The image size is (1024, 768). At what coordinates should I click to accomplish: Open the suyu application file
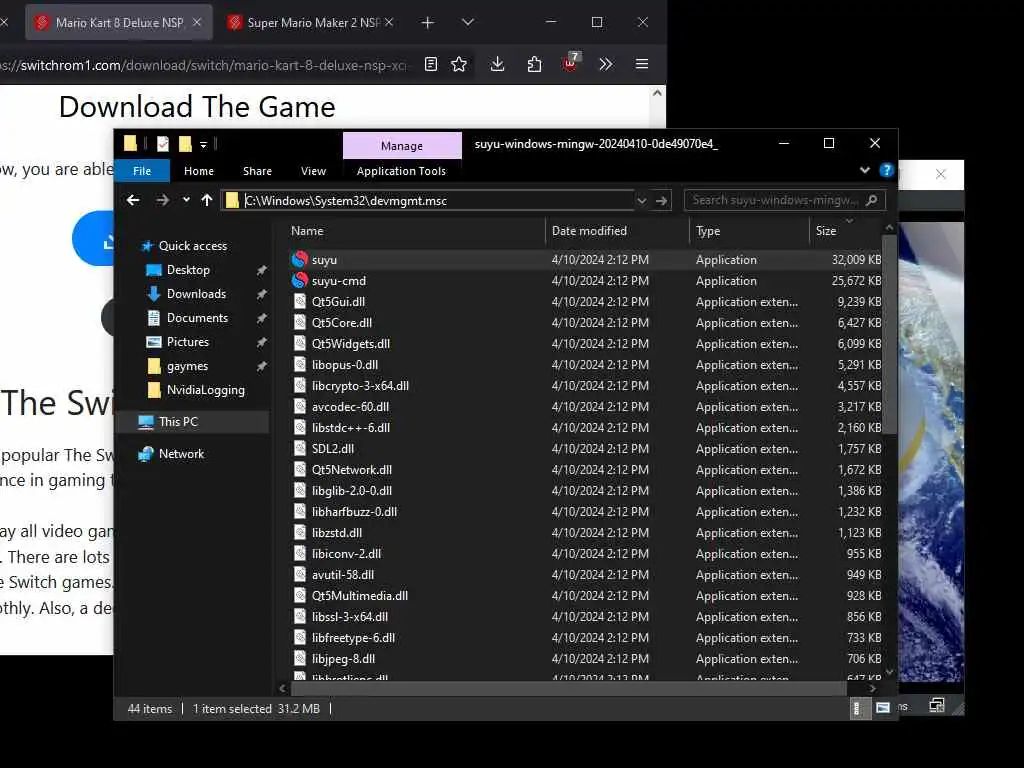click(x=324, y=260)
